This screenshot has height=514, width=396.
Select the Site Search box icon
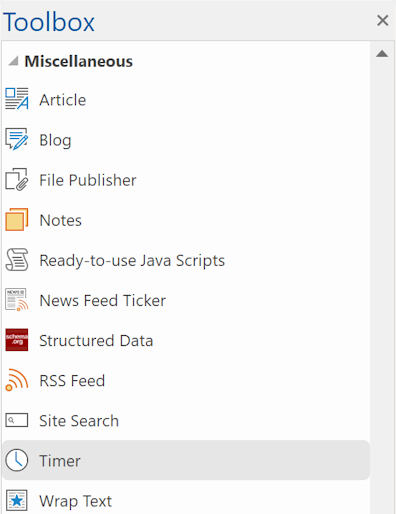(17, 420)
